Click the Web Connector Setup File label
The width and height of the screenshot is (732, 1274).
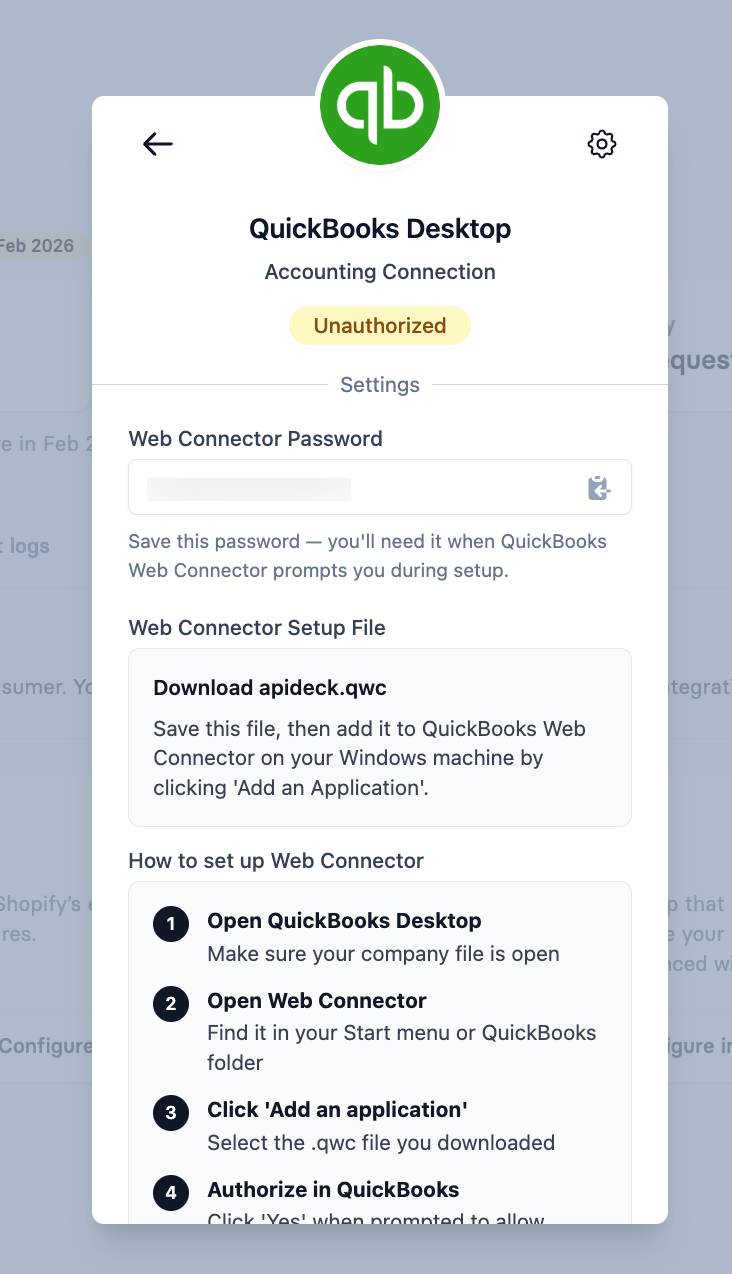coord(257,628)
